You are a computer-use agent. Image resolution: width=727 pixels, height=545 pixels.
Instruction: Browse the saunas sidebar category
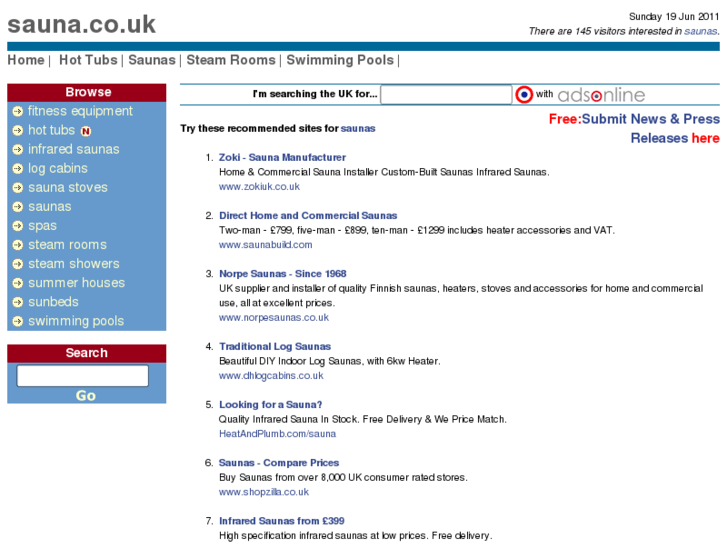(x=50, y=206)
